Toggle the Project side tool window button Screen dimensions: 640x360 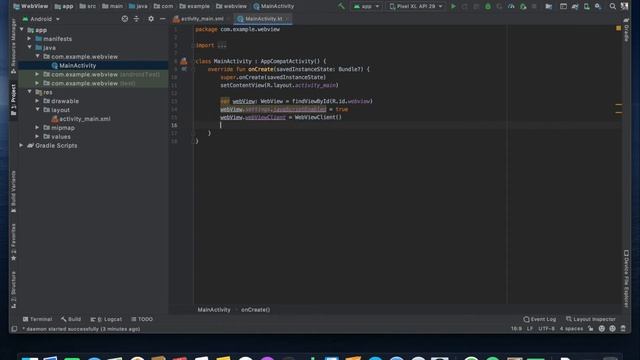click(13, 100)
